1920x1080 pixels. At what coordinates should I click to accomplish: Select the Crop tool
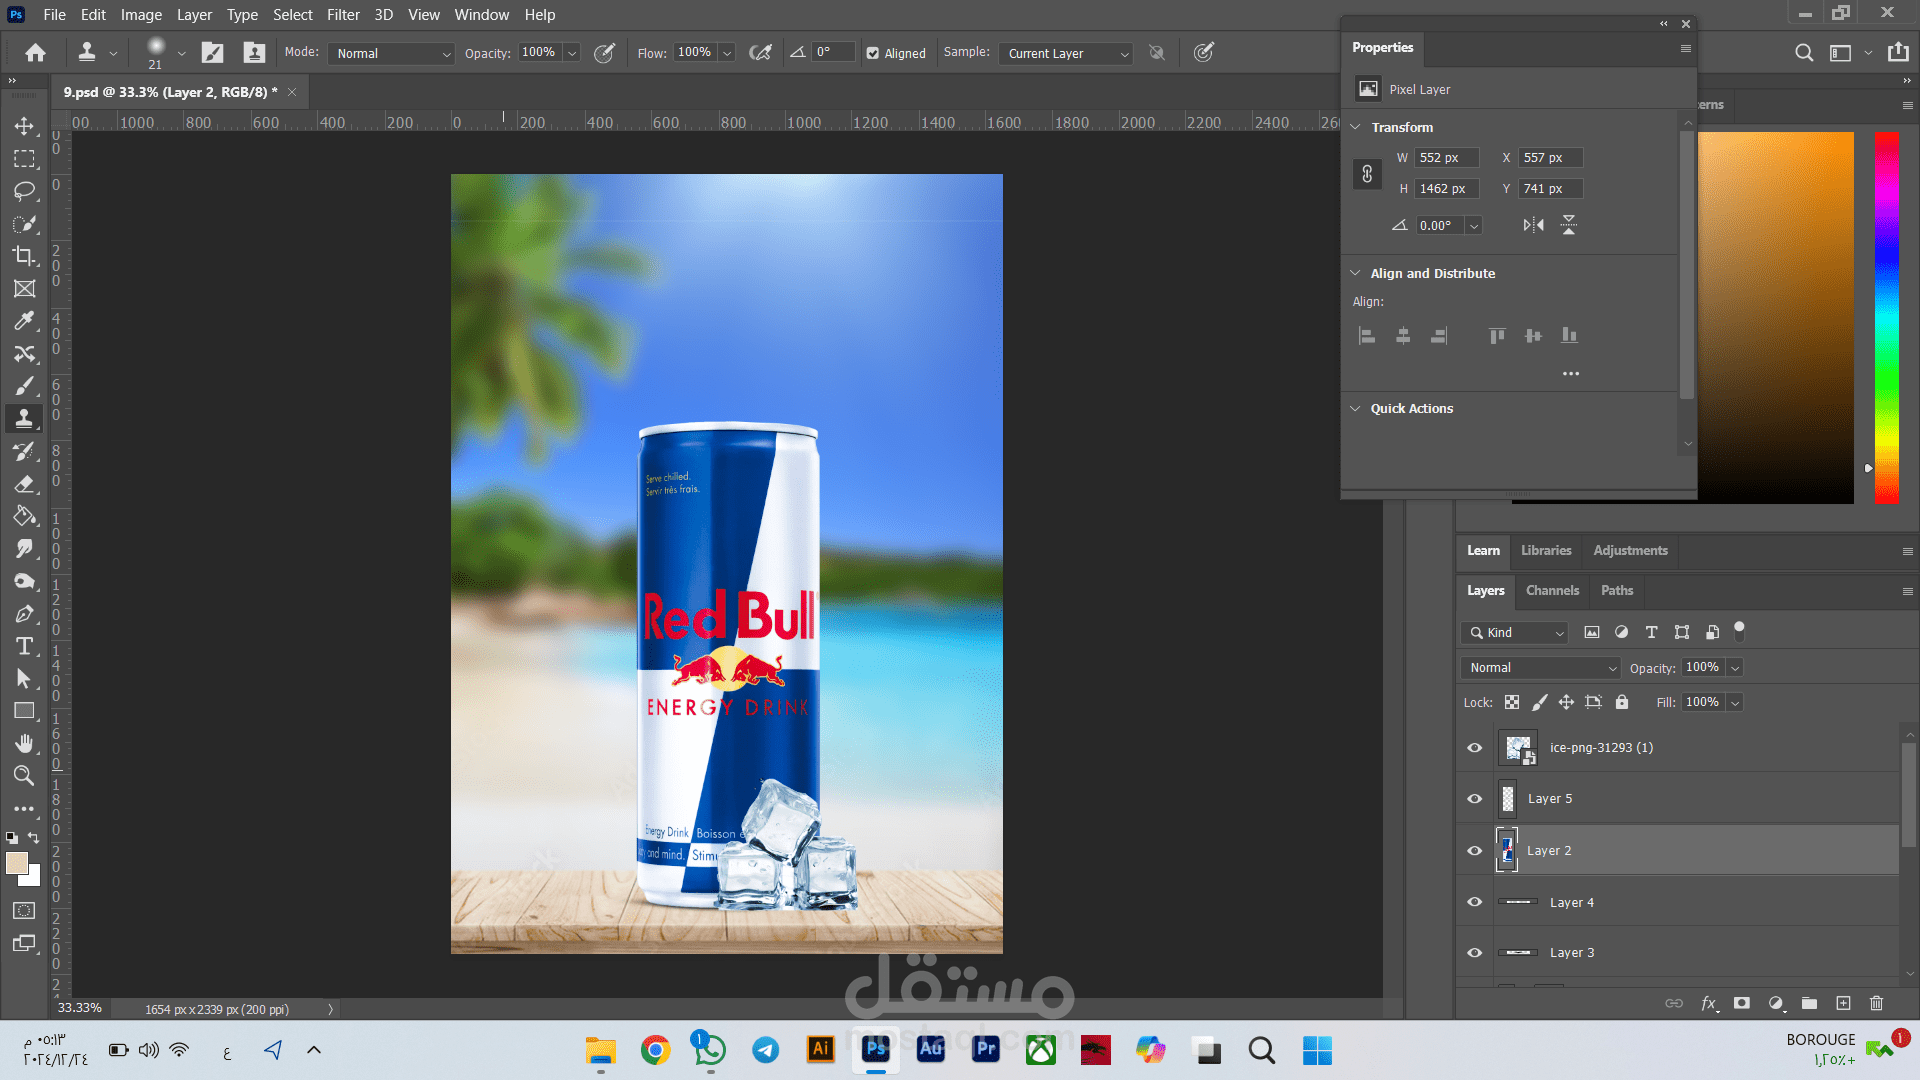point(24,256)
